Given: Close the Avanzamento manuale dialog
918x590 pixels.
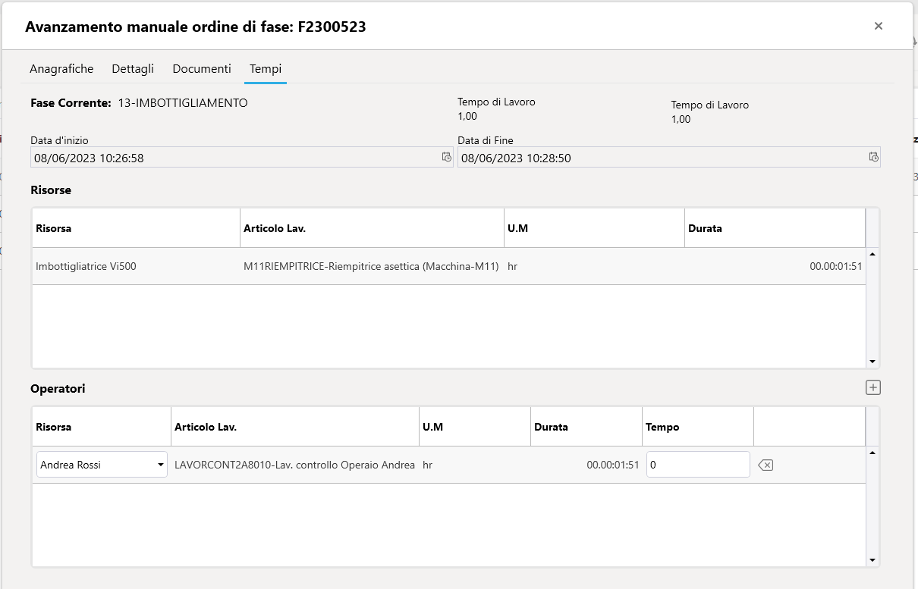Looking at the screenshot, I should tap(878, 27).
